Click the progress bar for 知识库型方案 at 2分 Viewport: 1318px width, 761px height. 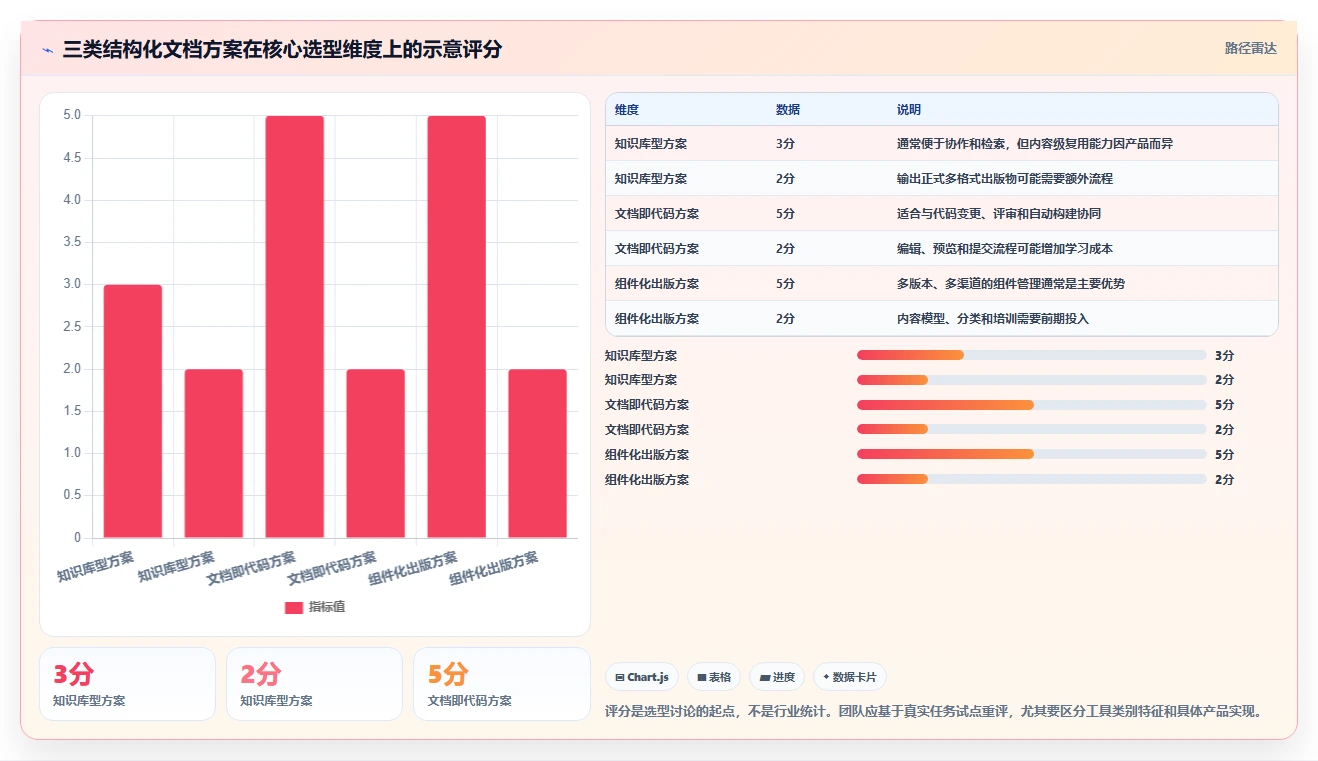coord(1031,380)
